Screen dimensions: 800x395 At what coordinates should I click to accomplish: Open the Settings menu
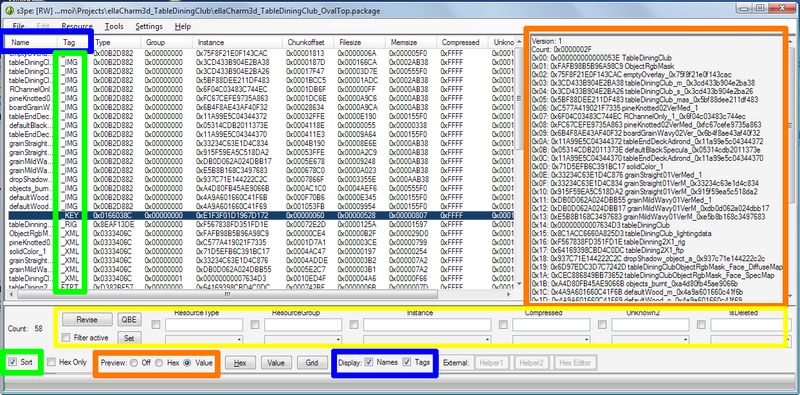pyautogui.click(x=149, y=27)
